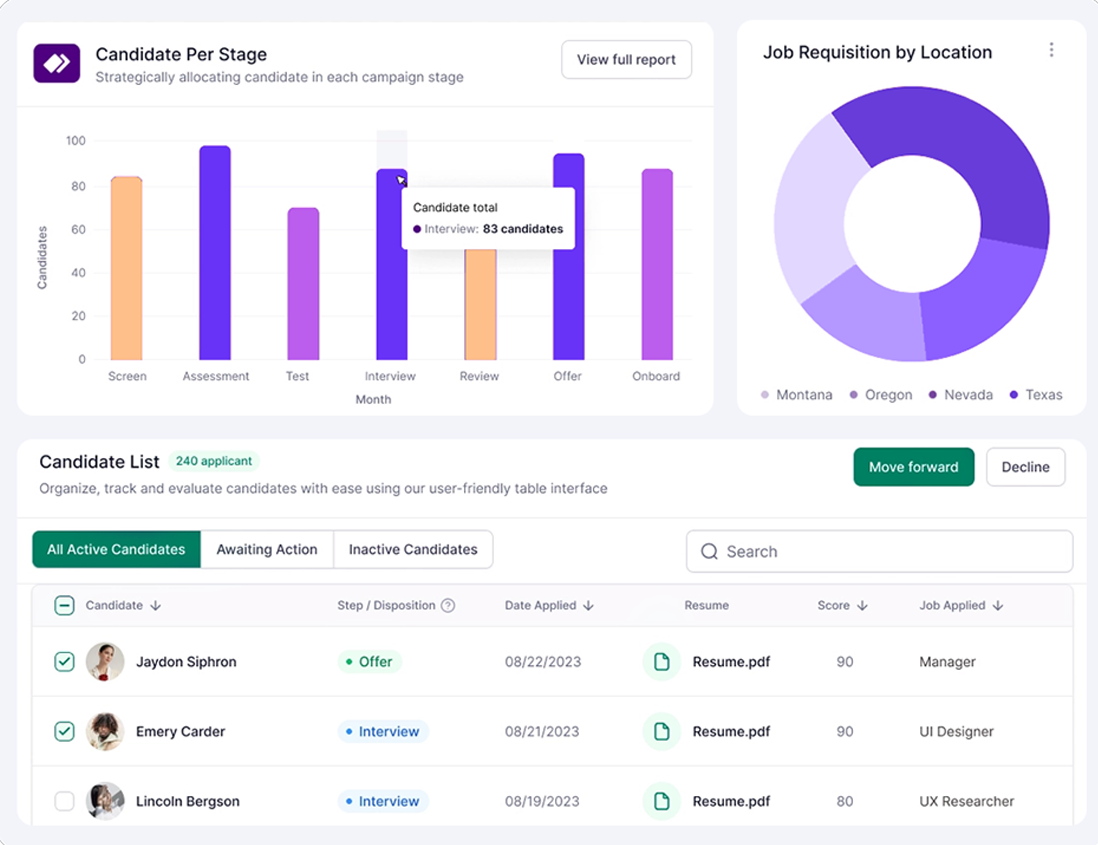This screenshot has height=845, width=1098.
Task: Select the Inactive Candidates tab
Action: coord(413,549)
